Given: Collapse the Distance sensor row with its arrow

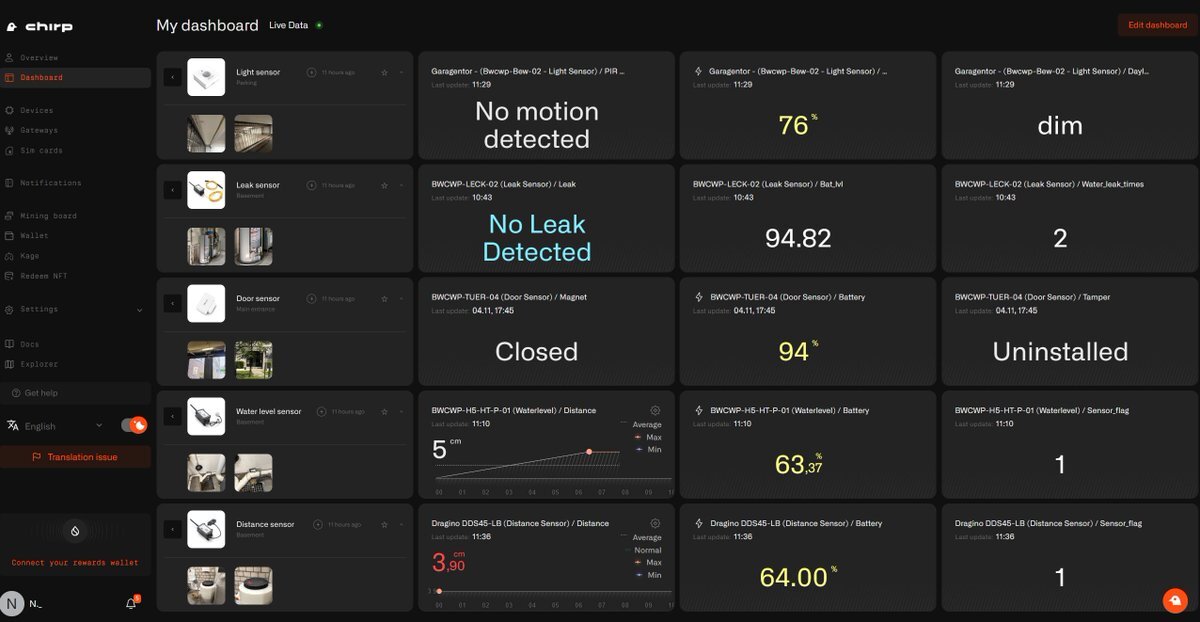Looking at the screenshot, I should point(172,529).
